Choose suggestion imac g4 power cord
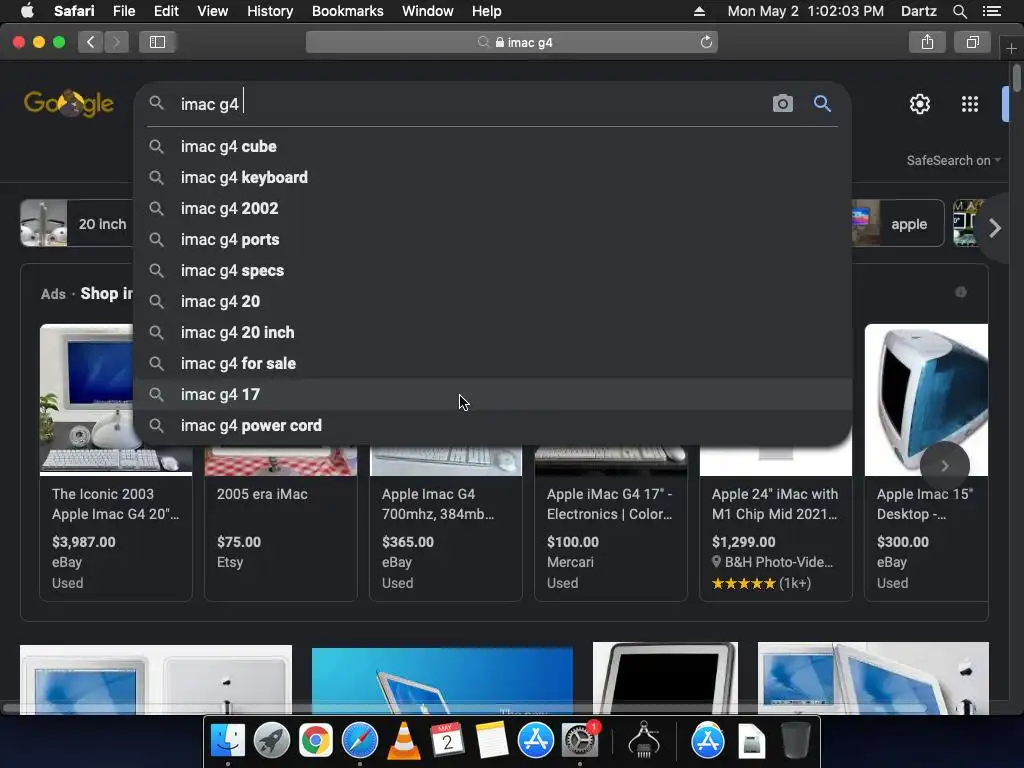The height and width of the screenshot is (768, 1024). (x=492, y=426)
